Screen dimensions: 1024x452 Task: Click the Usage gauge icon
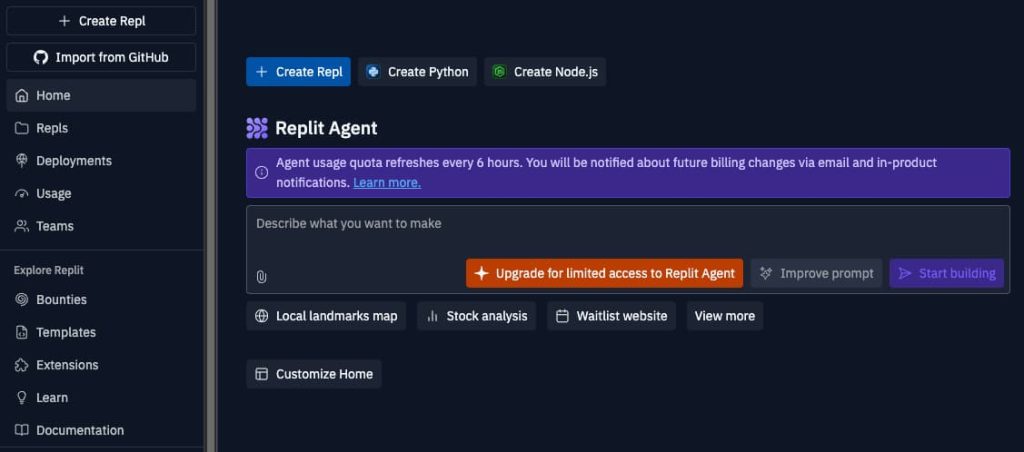click(x=22, y=194)
